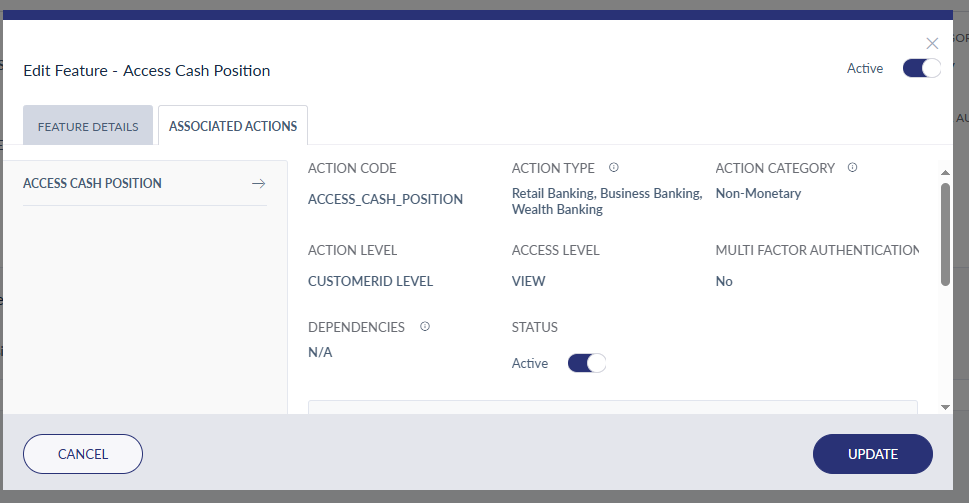969x503 pixels.
Task: Open the Action Type info icon
Action: (x=614, y=167)
